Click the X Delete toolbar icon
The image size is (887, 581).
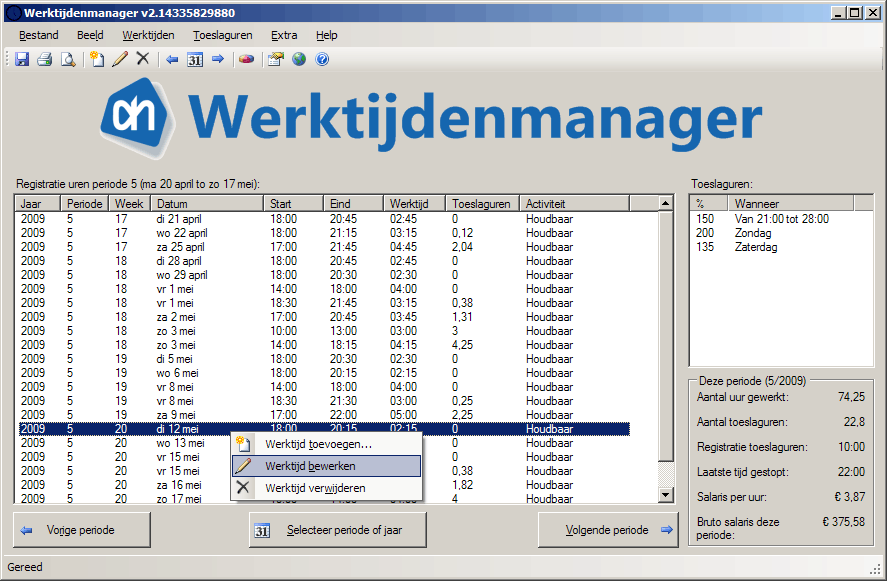click(143, 59)
